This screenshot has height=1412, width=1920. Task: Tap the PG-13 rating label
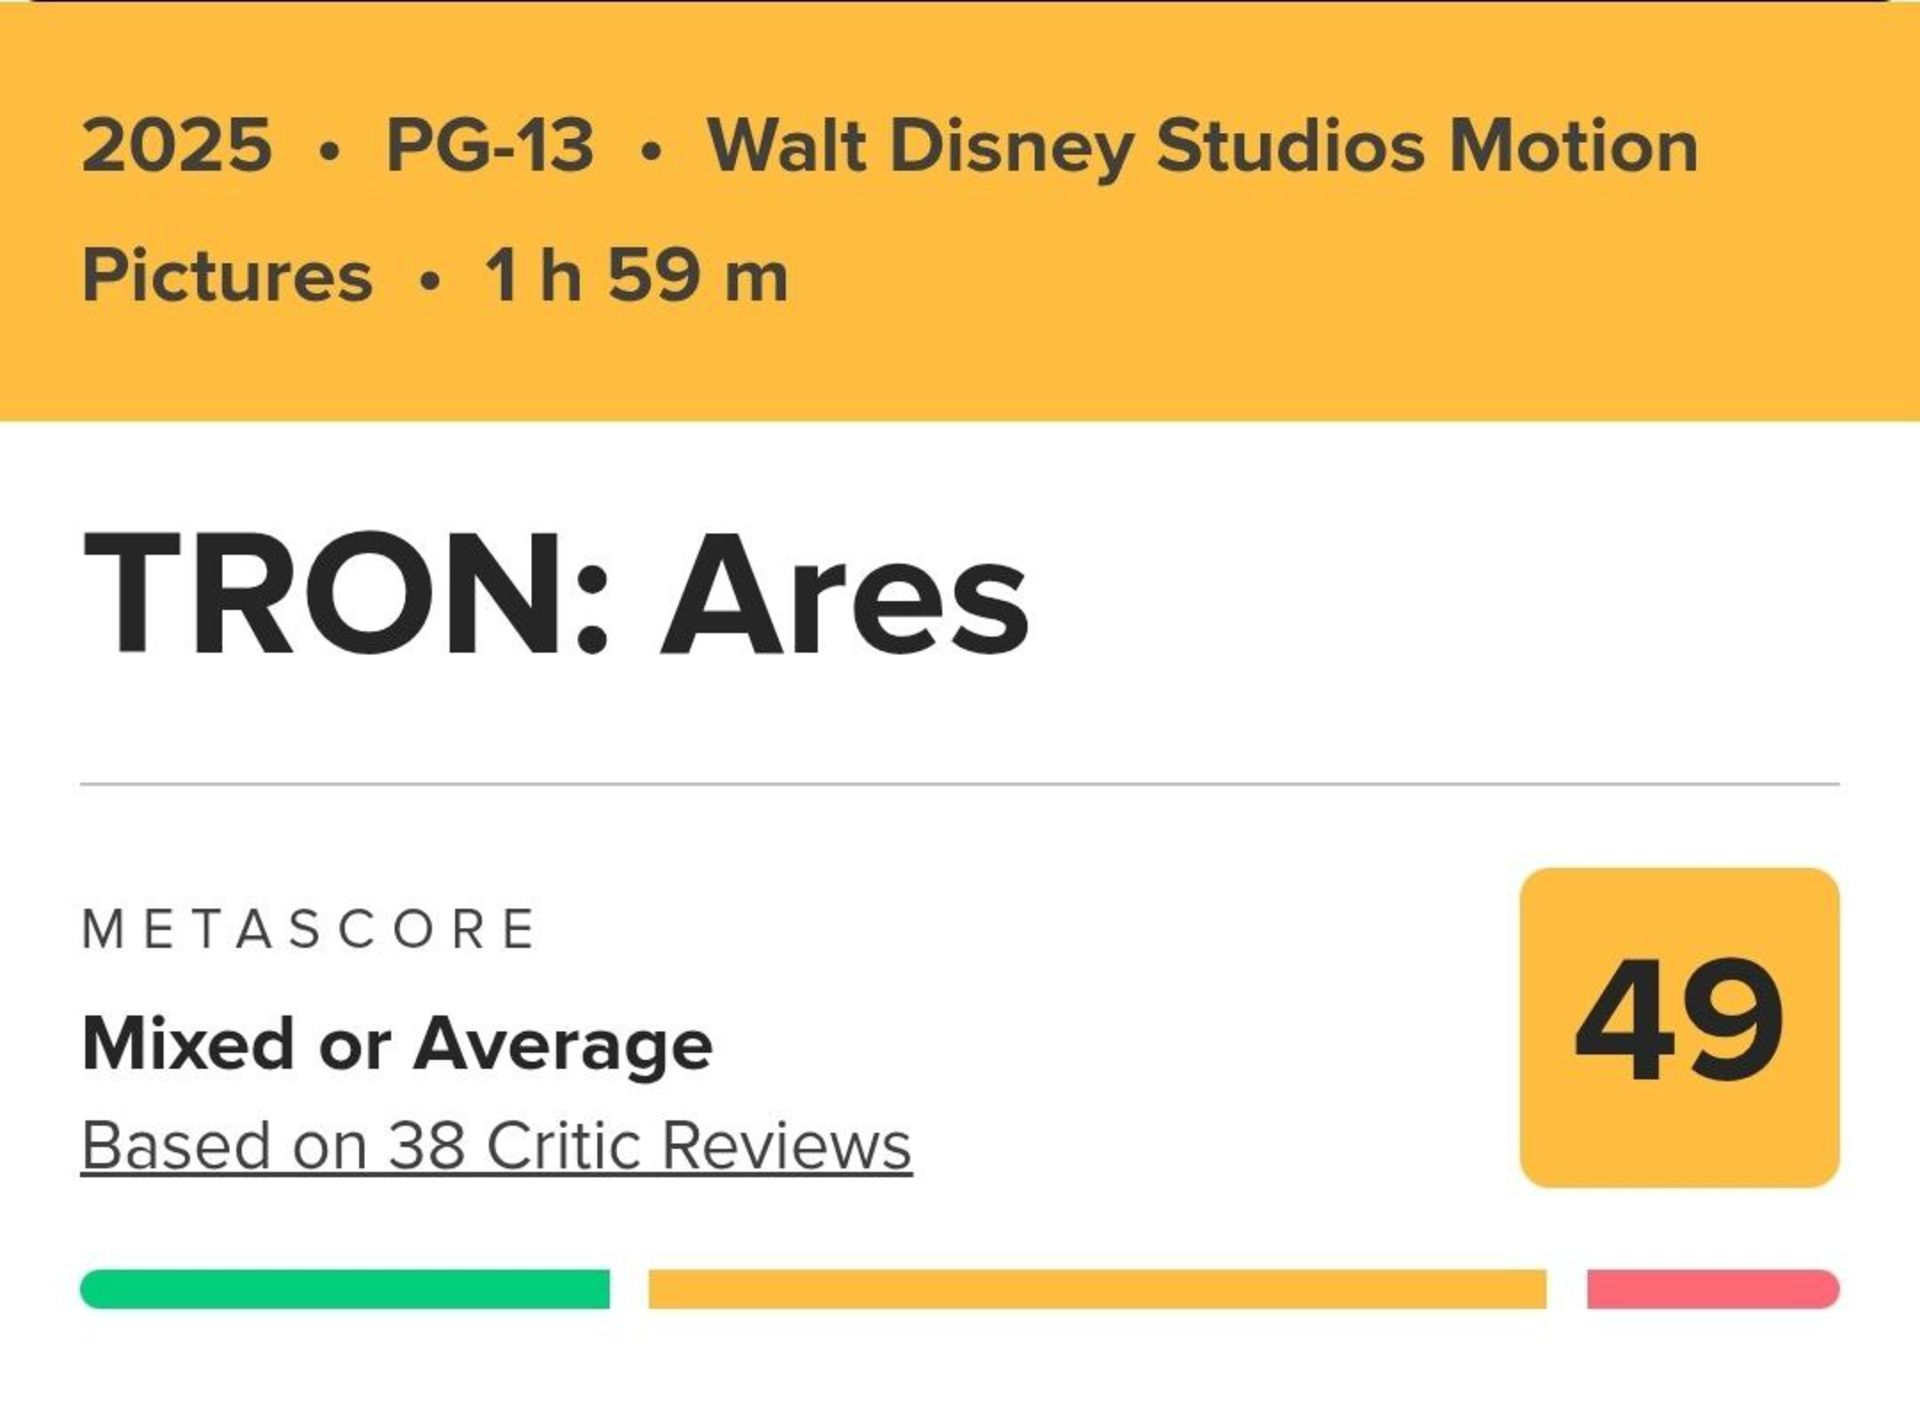click(490, 146)
